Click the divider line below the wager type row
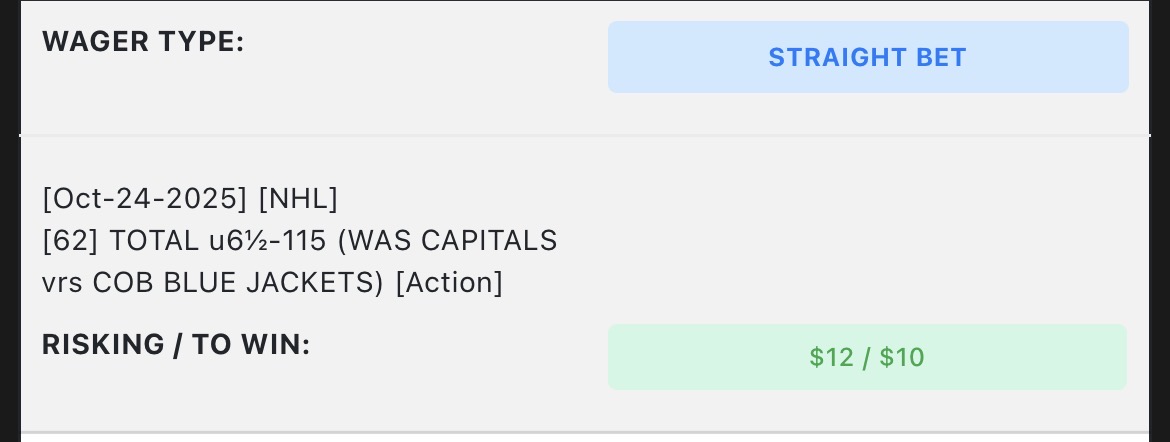This screenshot has width=1170, height=442. click(x=585, y=135)
